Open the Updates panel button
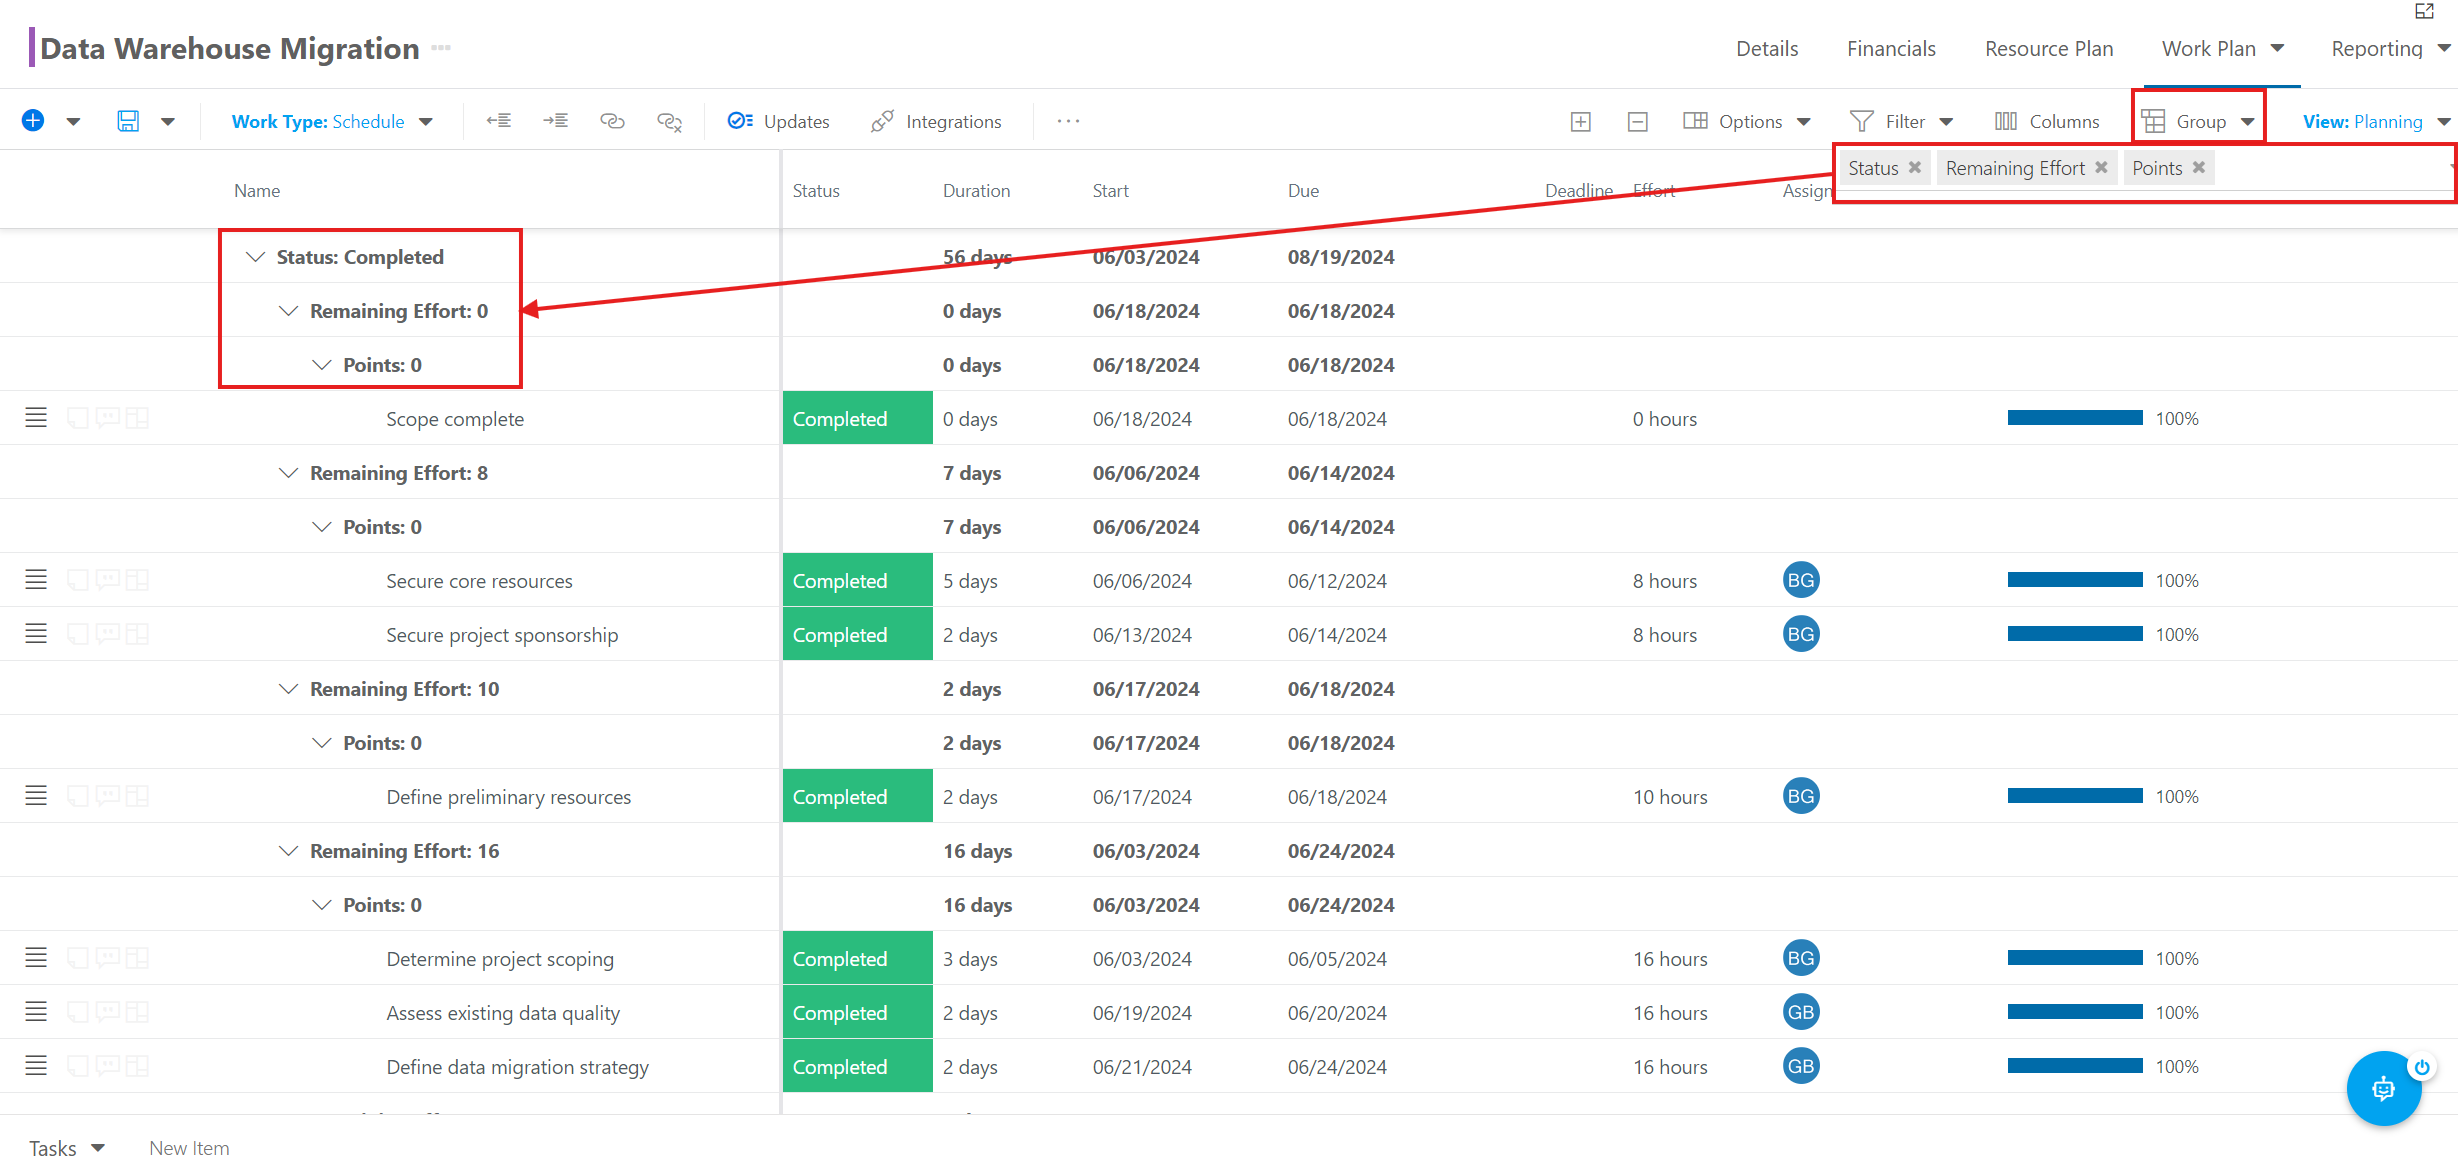2459x1168 pixels. 779,121
